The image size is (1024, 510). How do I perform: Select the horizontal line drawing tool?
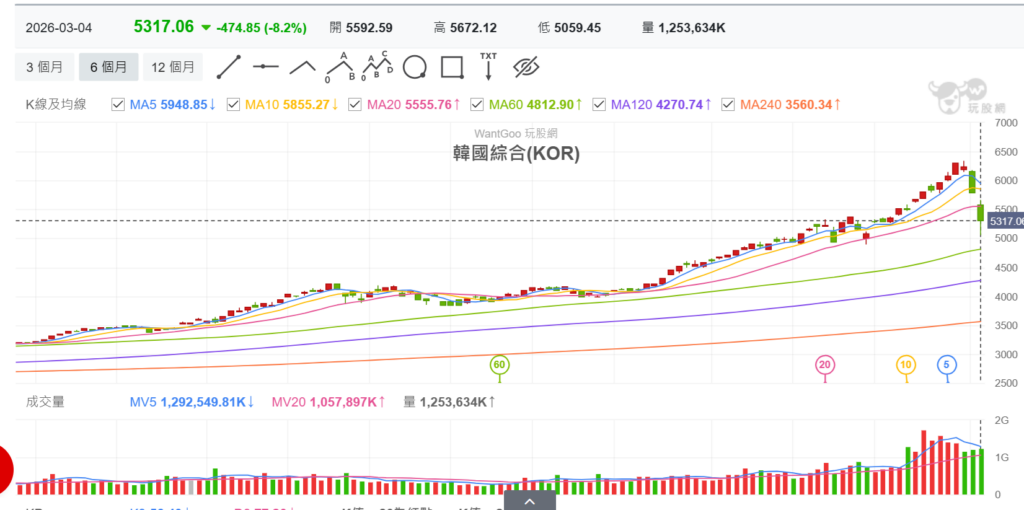tap(265, 67)
